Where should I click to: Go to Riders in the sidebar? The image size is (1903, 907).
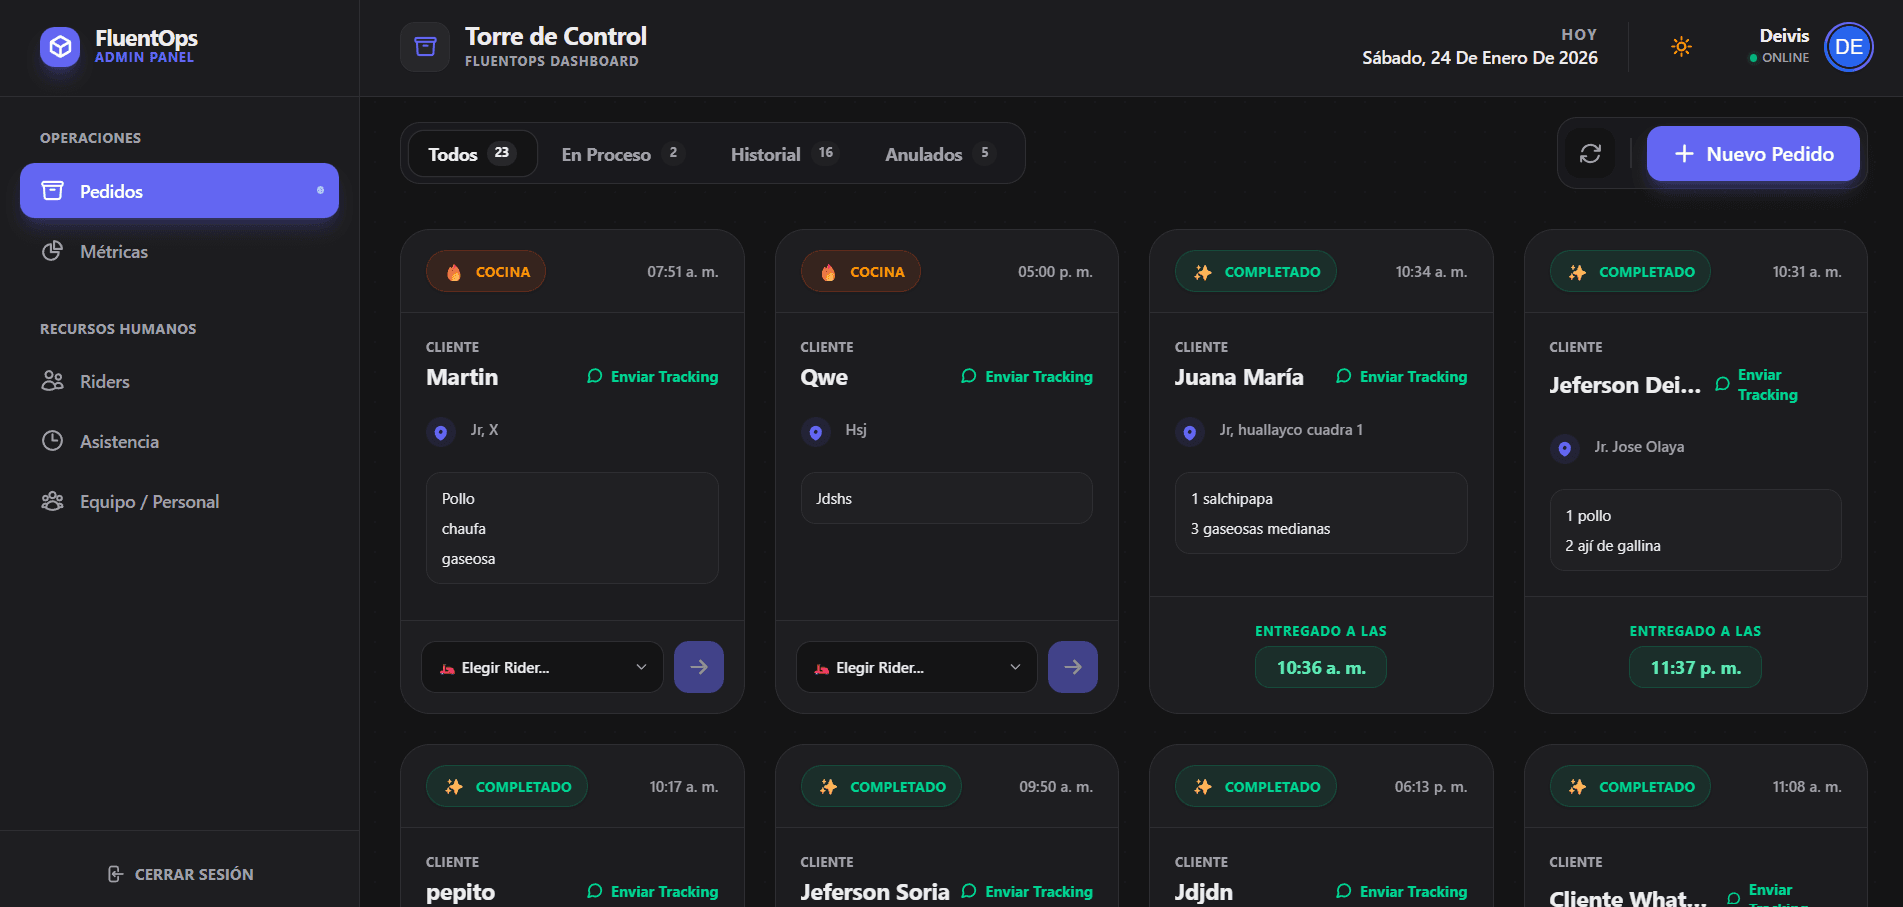[104, 382]
